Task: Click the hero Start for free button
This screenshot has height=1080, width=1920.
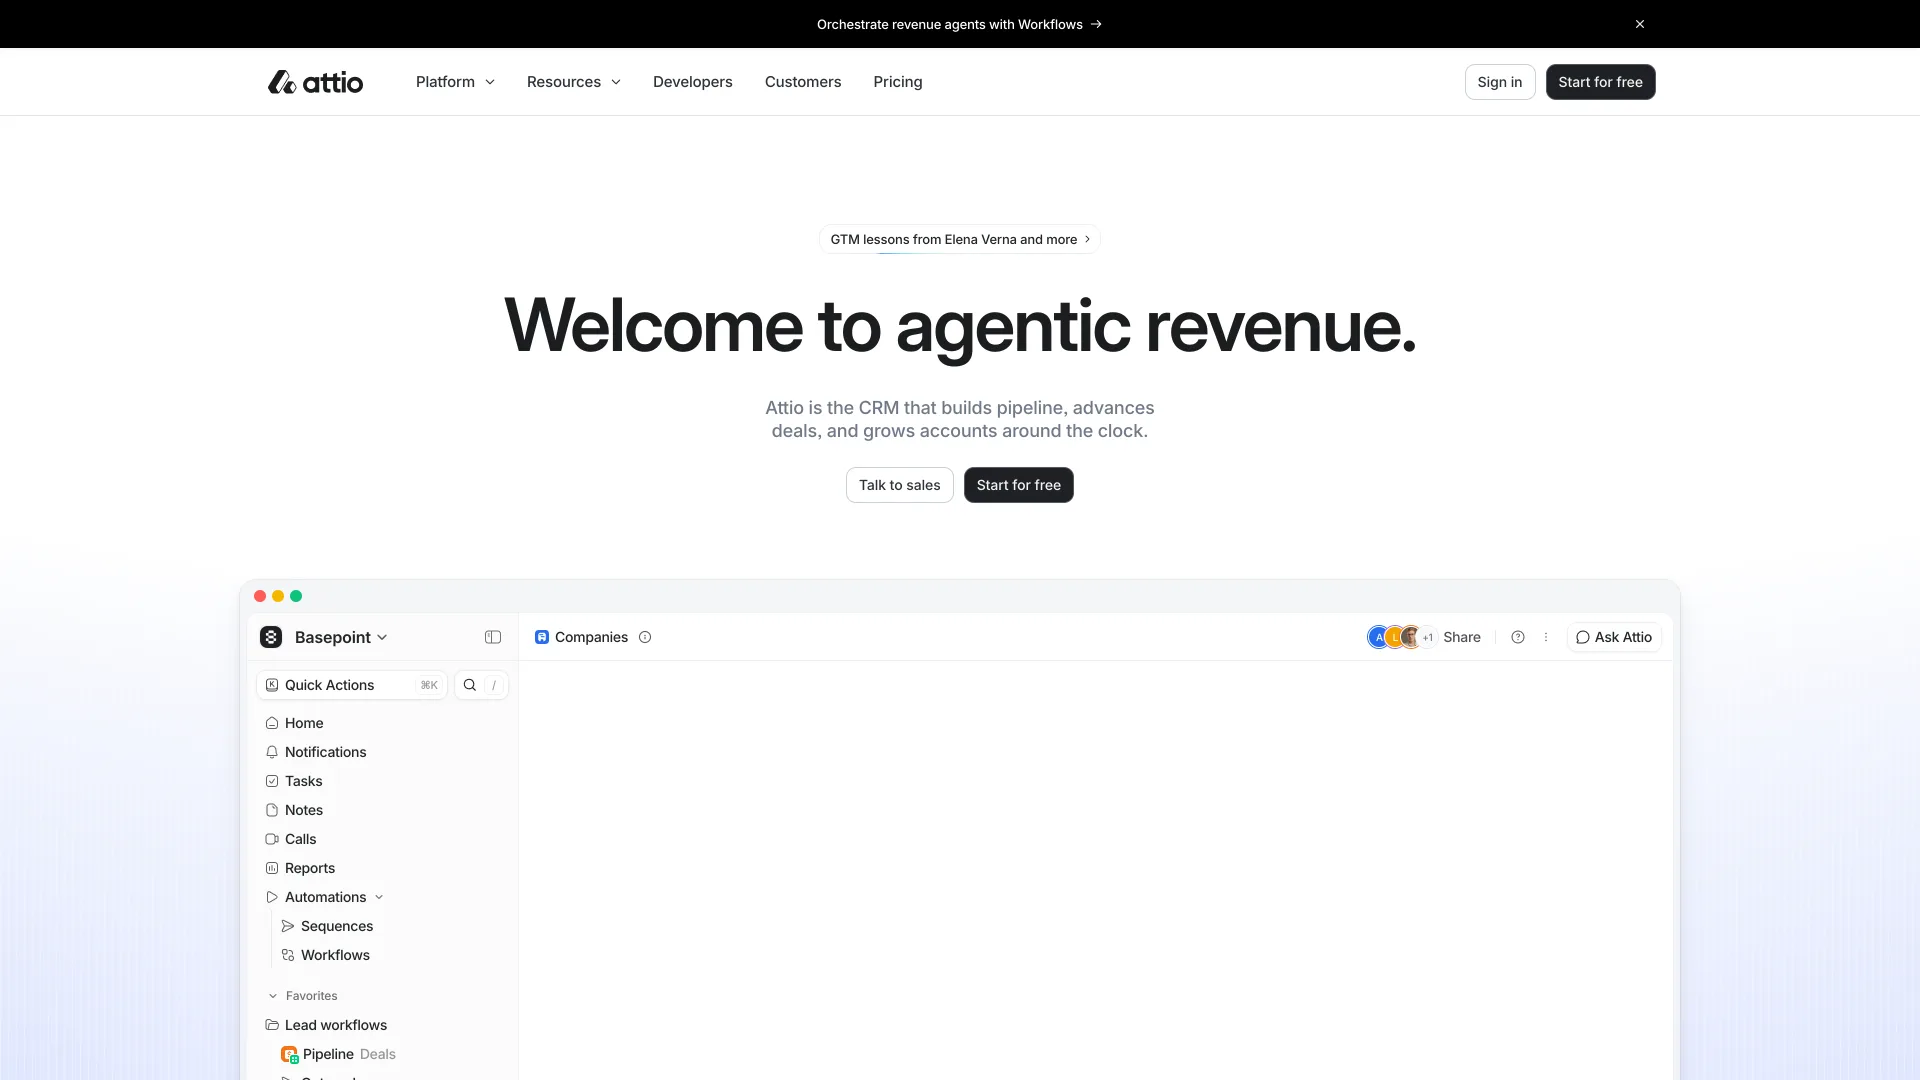Action: coord(1018,485)
